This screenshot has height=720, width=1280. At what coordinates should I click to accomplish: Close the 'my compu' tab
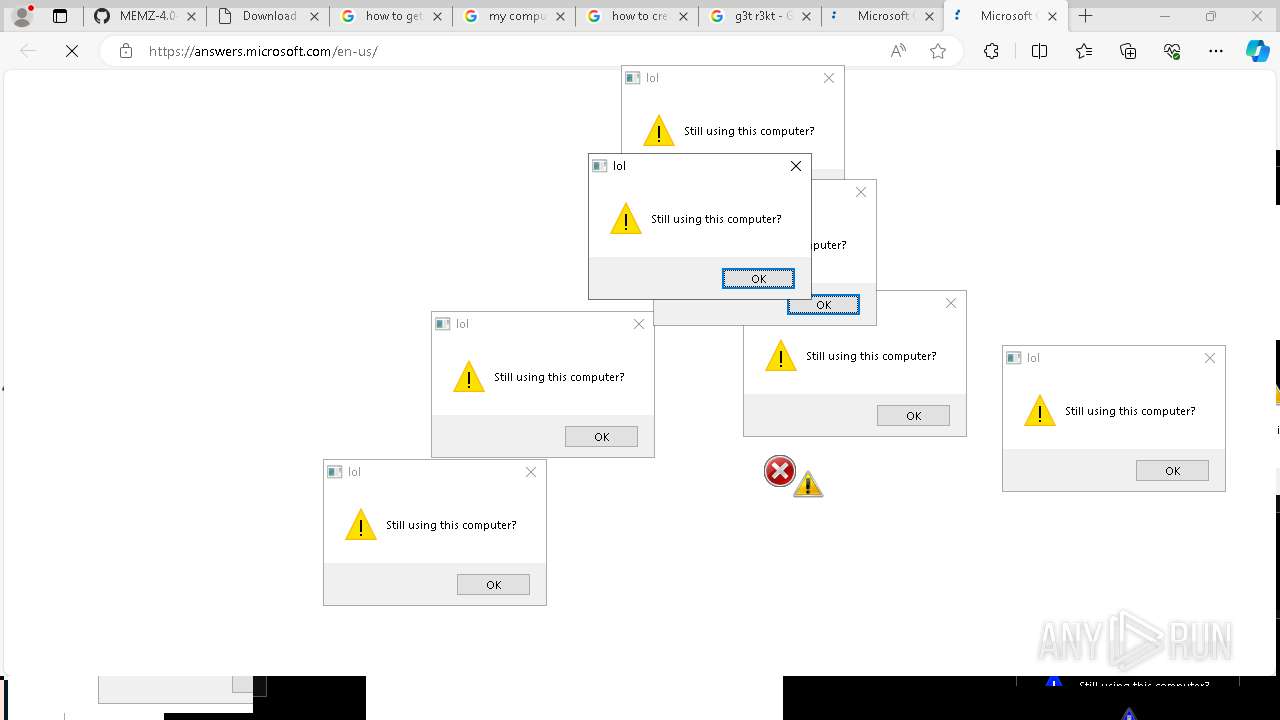560,16
